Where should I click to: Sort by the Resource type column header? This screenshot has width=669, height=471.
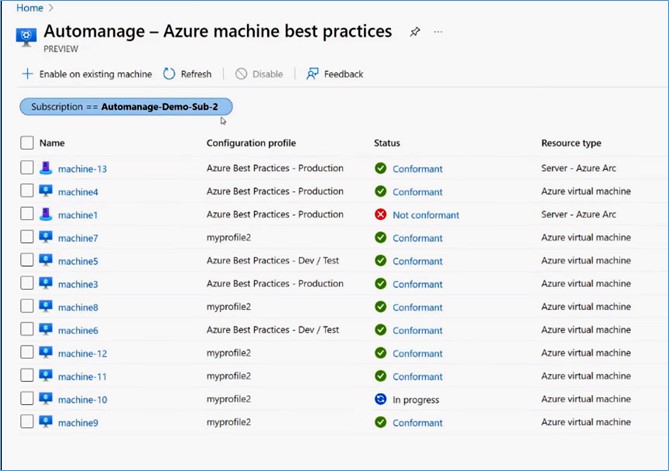[571, 143]
